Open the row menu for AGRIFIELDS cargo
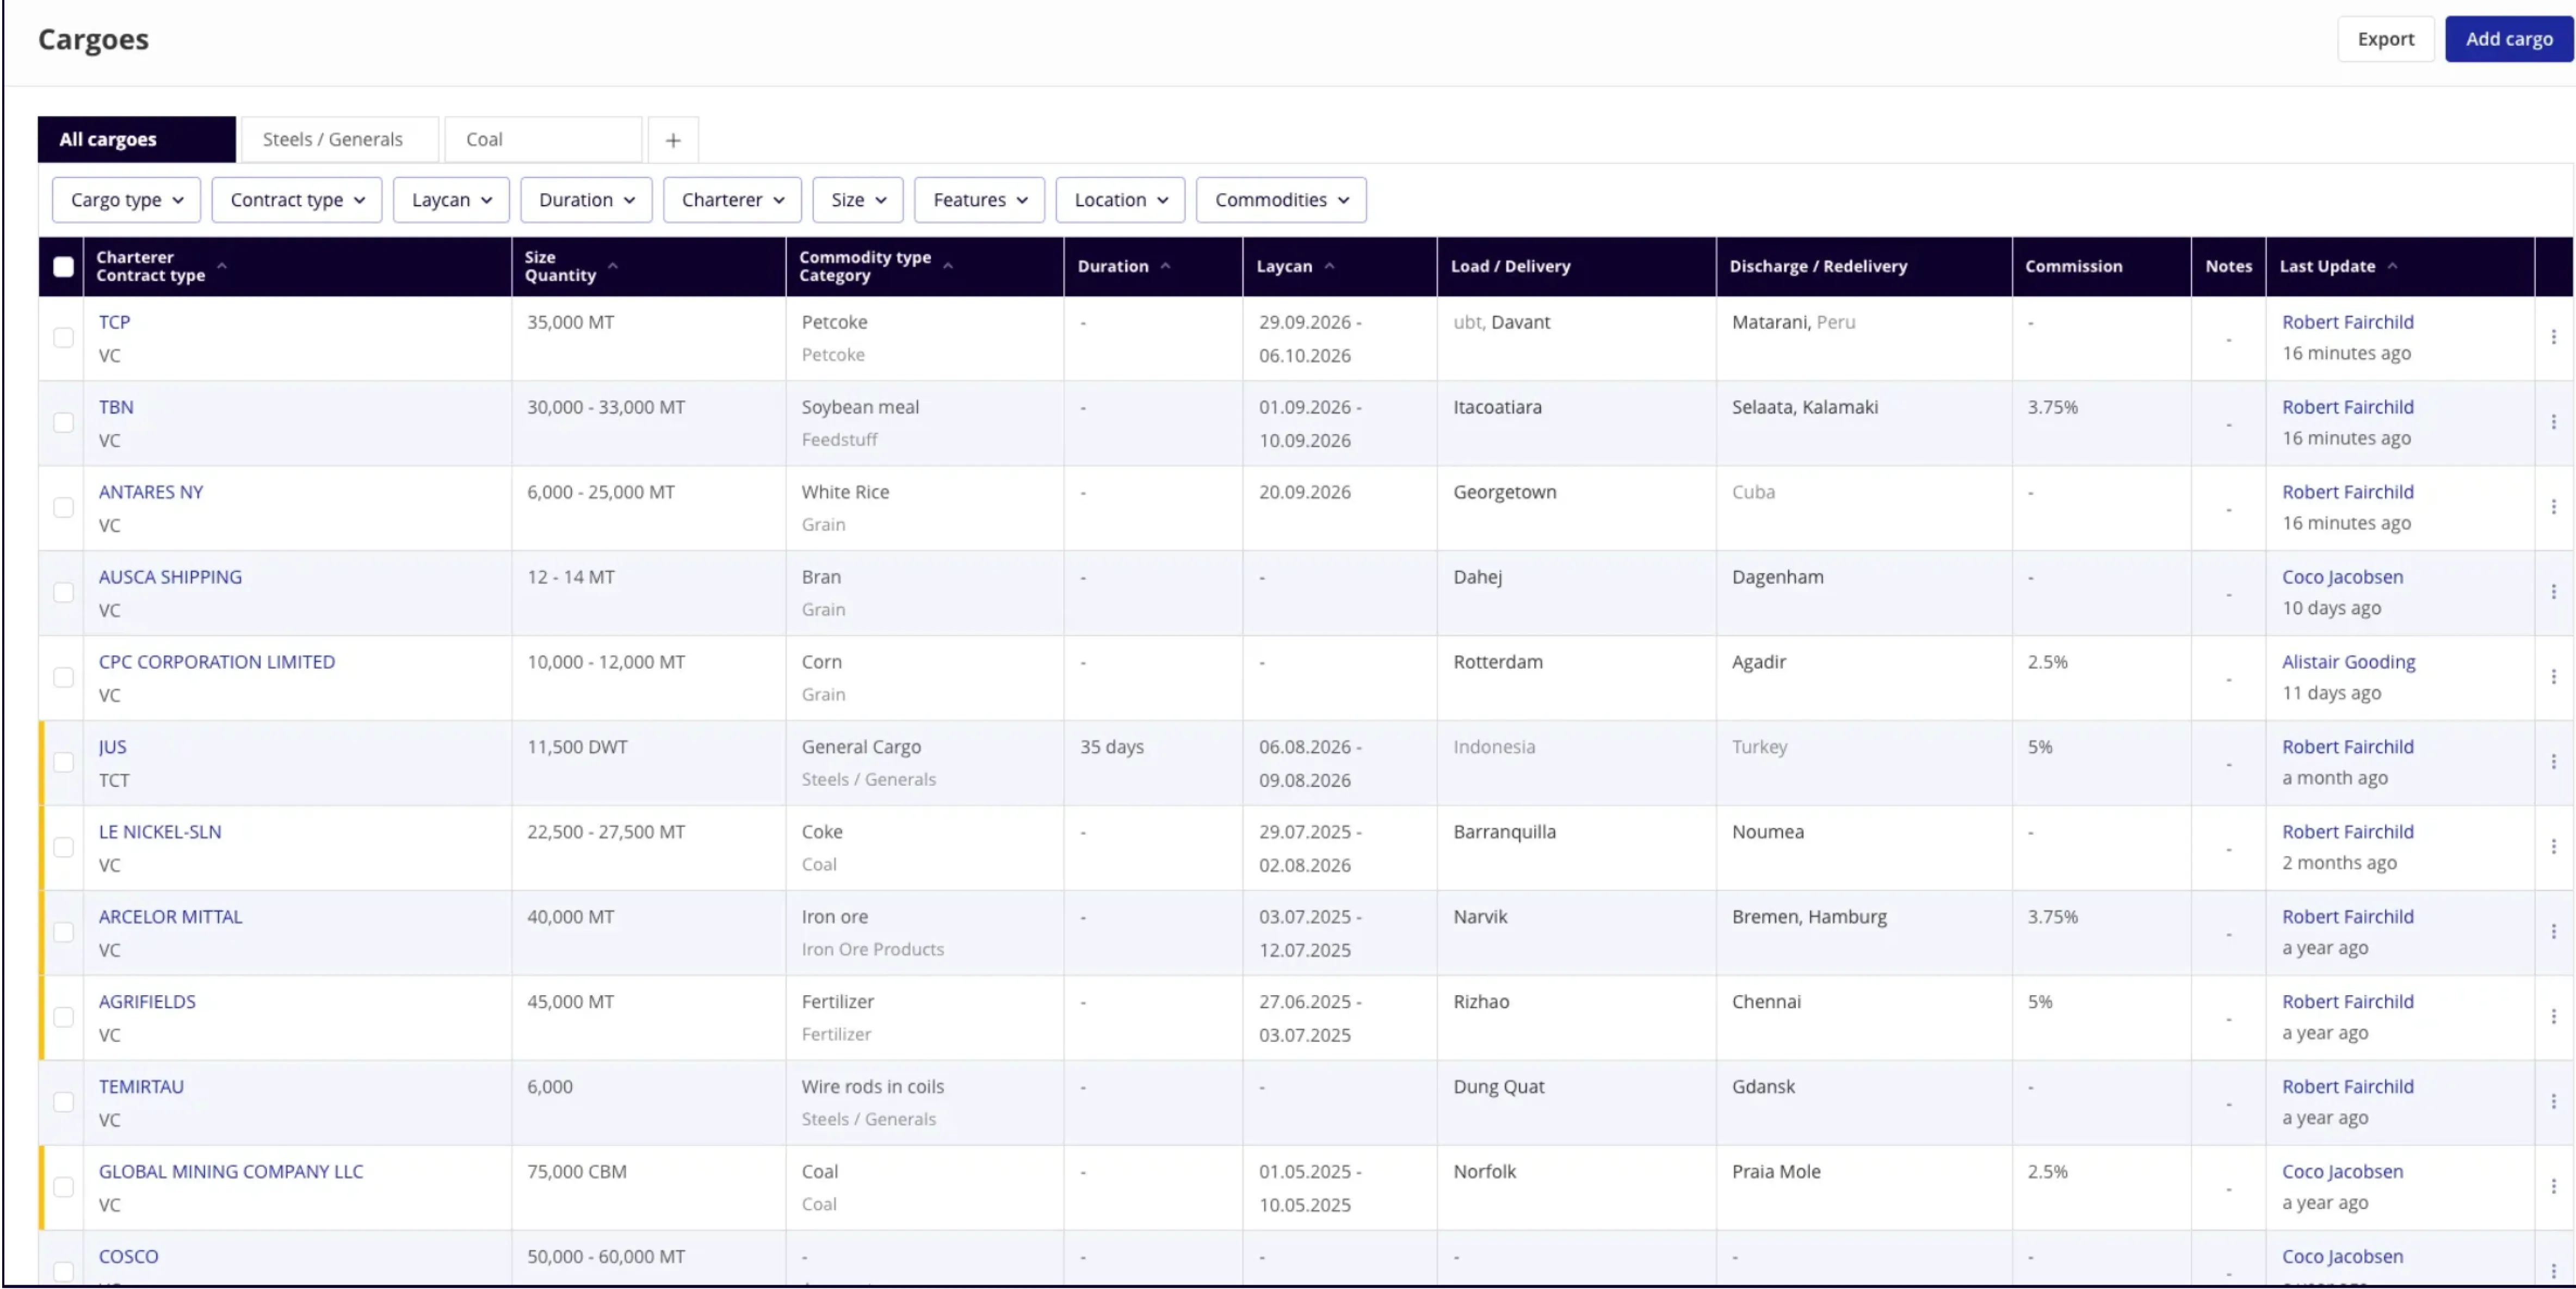 pyautogui.click(x=2553, y=1017)
